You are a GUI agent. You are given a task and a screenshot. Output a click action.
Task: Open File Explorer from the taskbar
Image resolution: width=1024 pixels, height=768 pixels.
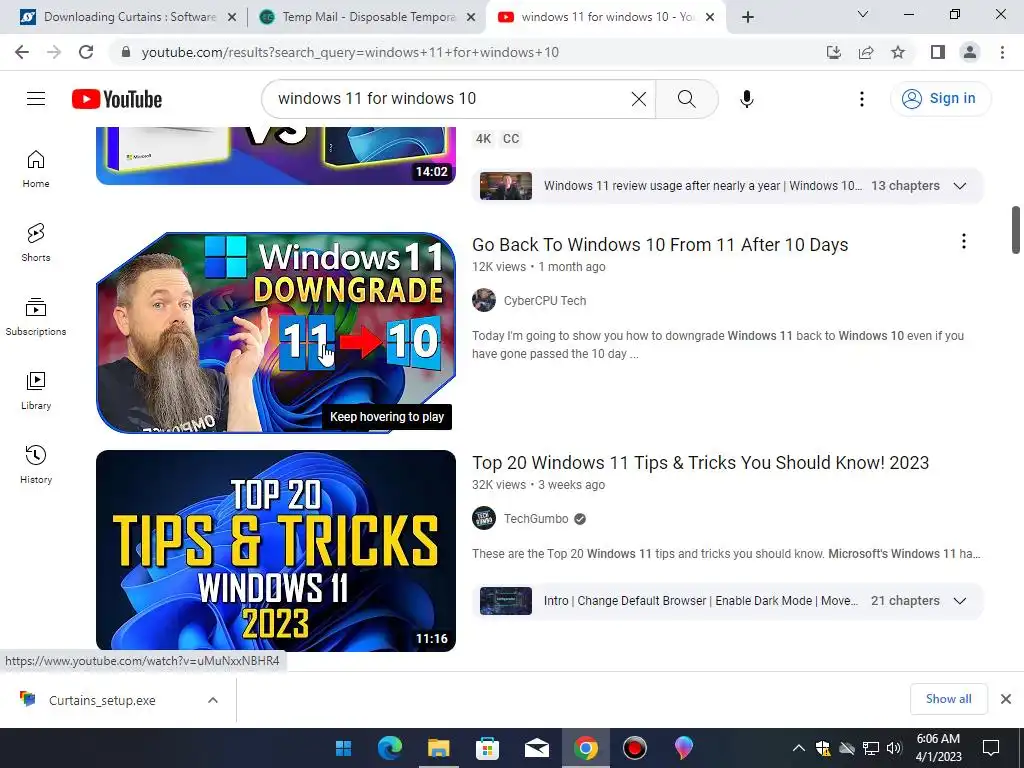pos(439,748)
